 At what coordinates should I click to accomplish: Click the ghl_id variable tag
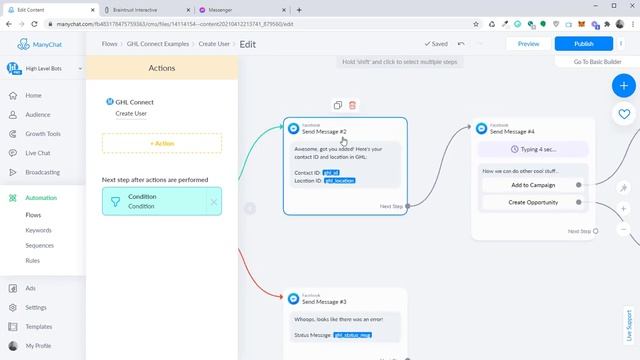pyautogui.click(x=331, y=173)
